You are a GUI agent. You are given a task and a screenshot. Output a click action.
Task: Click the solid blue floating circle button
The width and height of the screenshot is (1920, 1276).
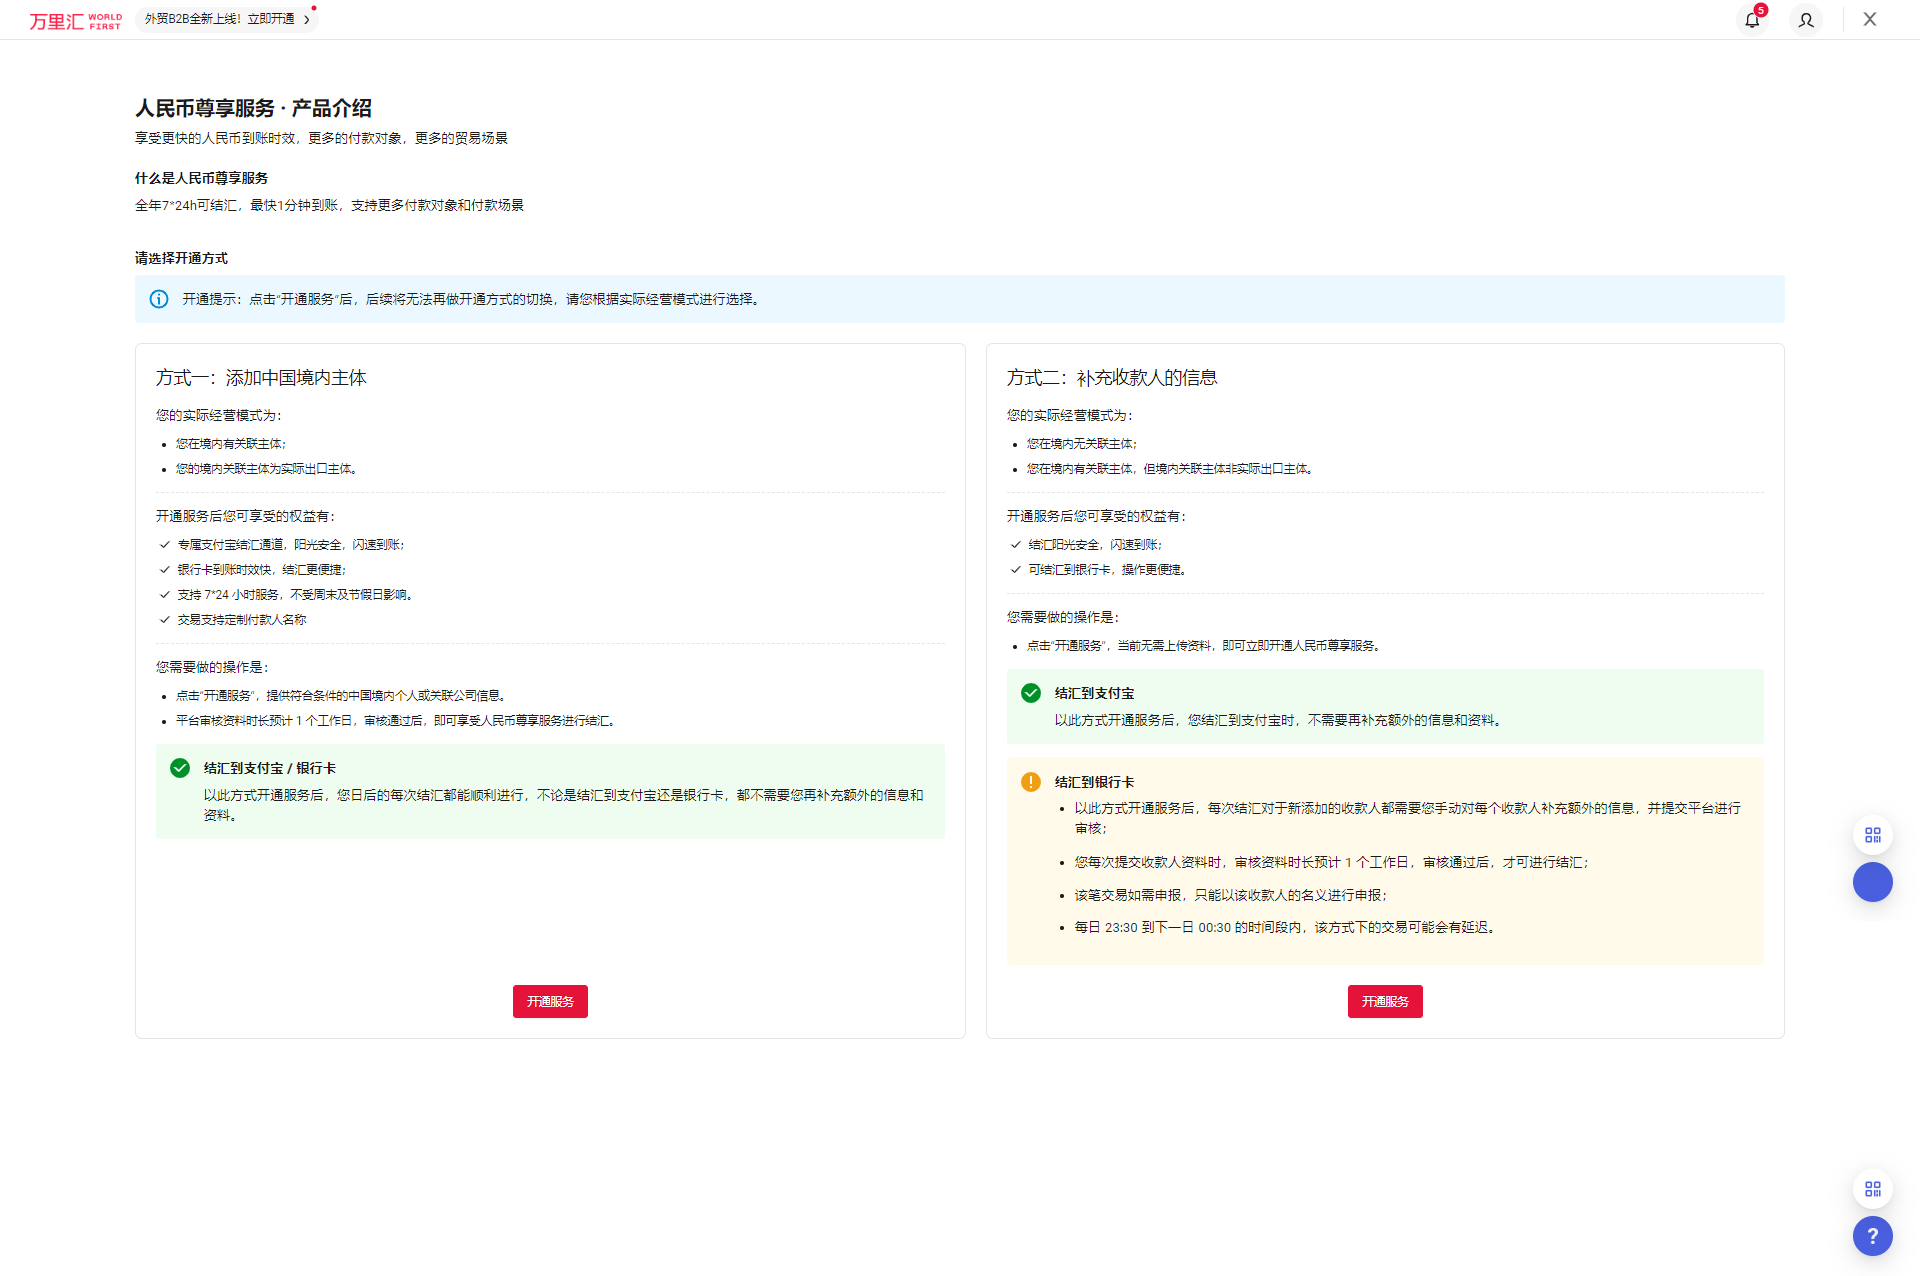tap(1872, 882)
